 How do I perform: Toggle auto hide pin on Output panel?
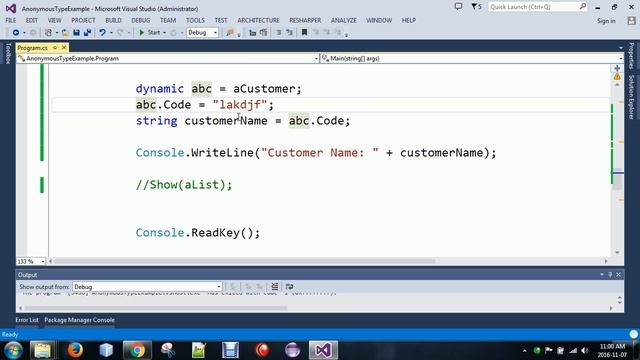pyautogui.click(x=610, y=275)
